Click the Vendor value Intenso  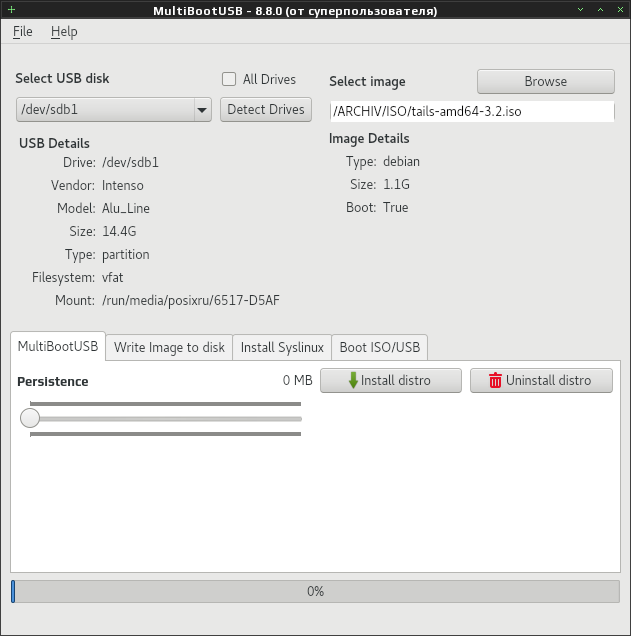122,185
